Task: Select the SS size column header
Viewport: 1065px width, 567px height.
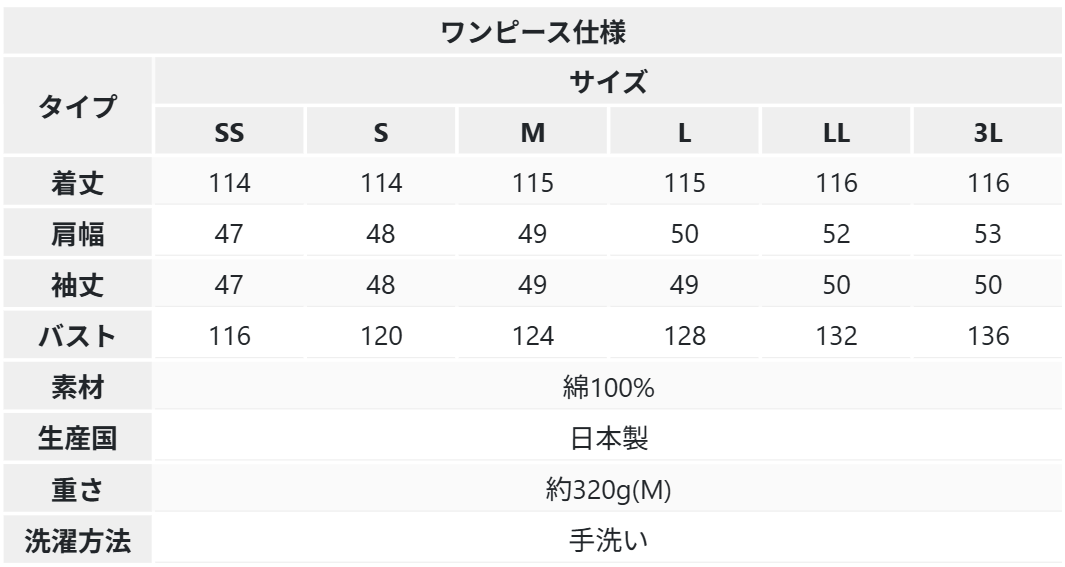Action: coord(229,132)
